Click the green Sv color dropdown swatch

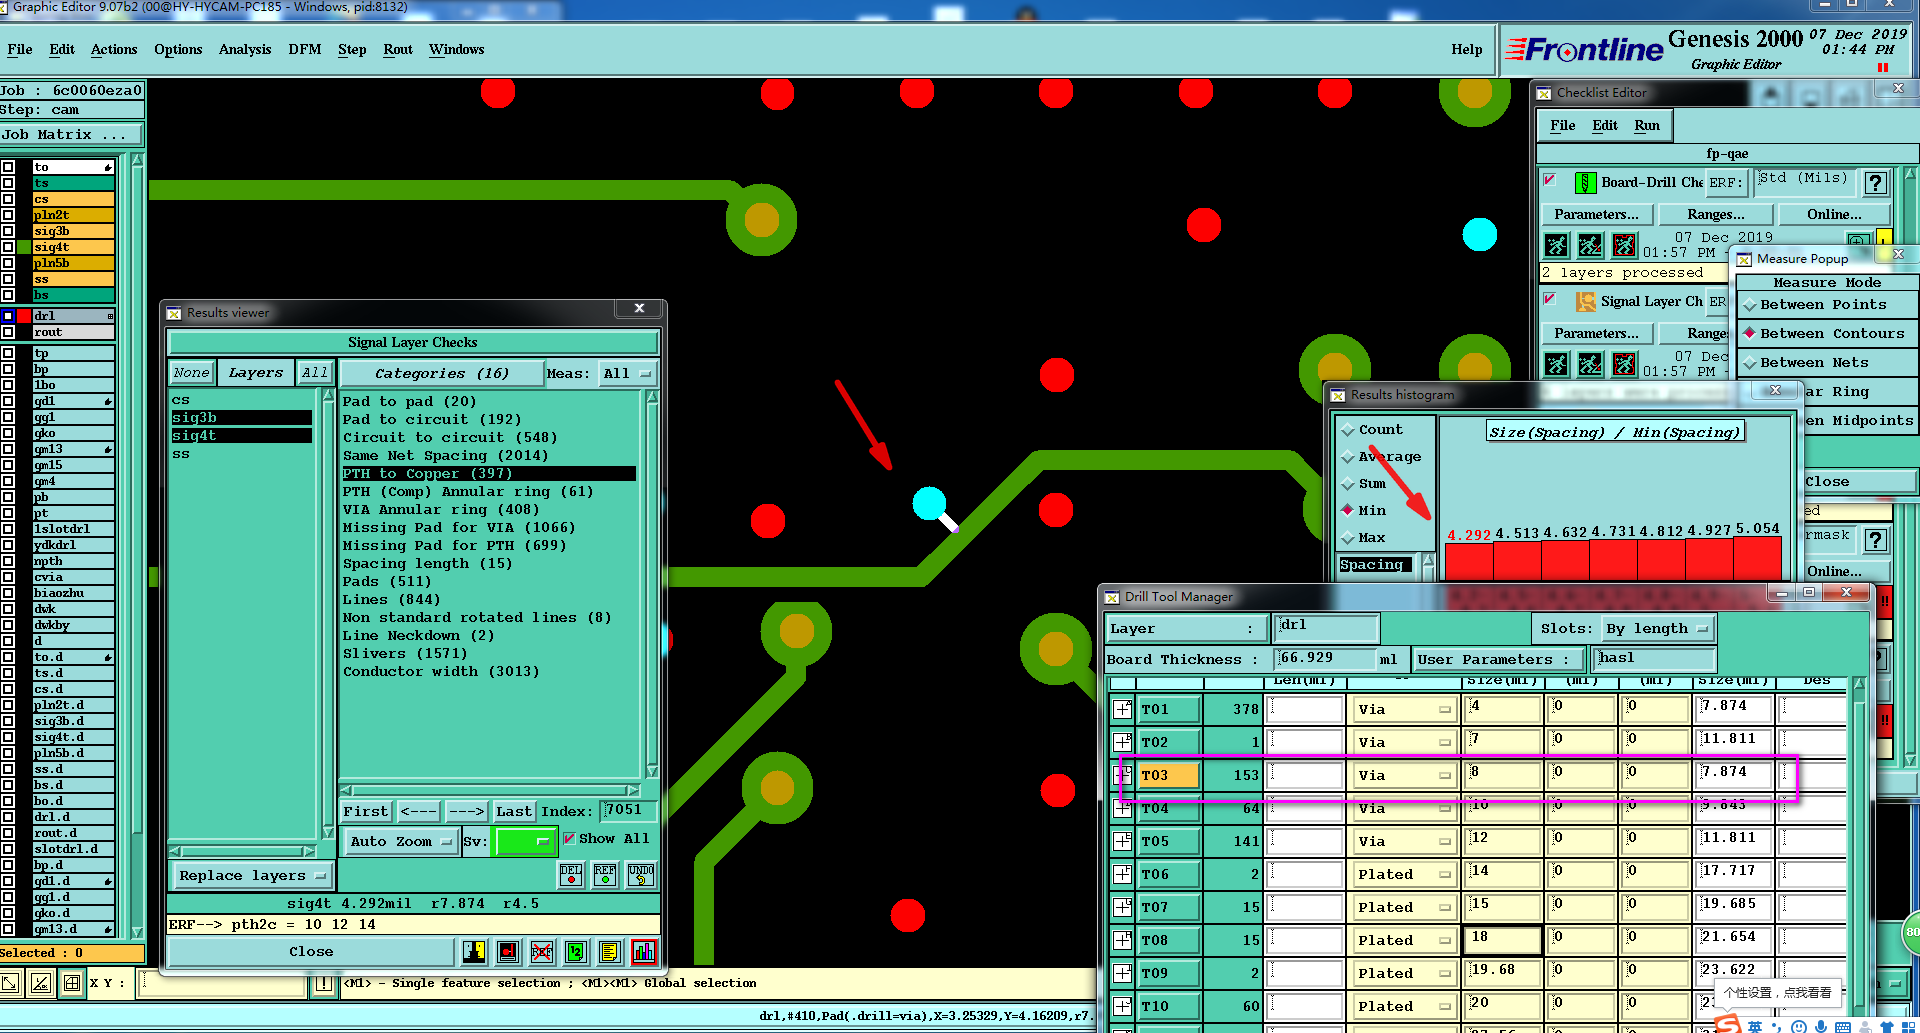pyautogui.click(x=524, y=842)
